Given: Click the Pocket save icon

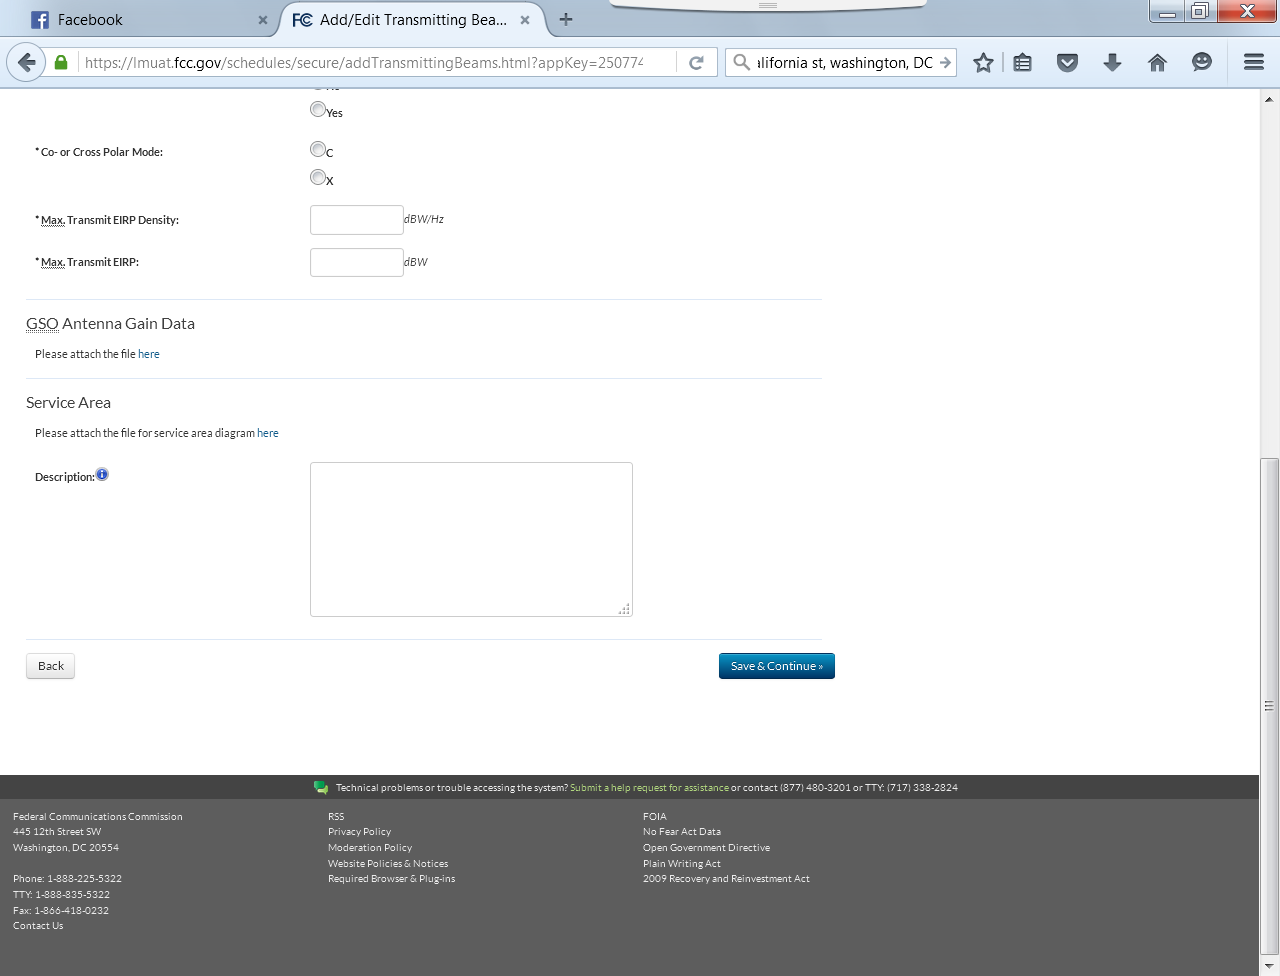Looking at the screenshot, I should [x=1067, y=62].
